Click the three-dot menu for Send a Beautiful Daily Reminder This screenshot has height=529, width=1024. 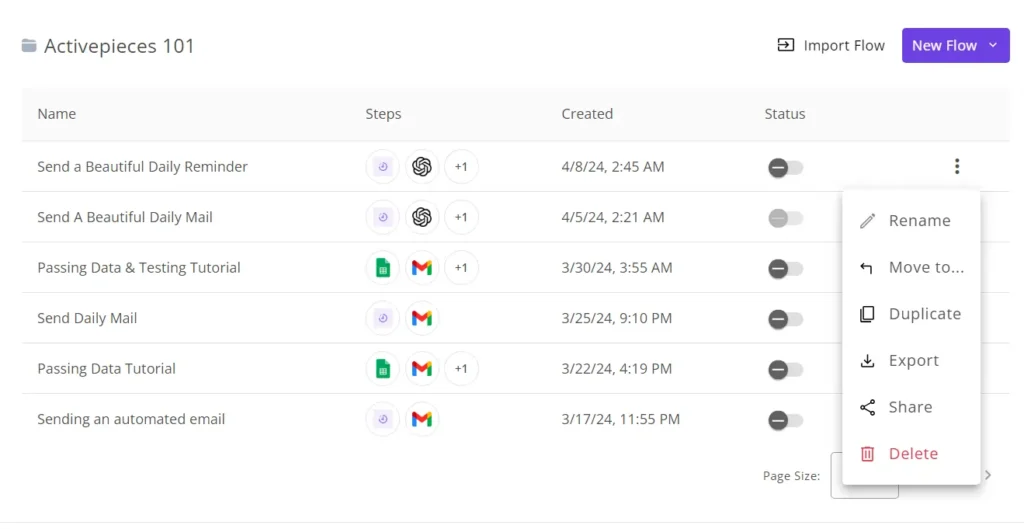(x=957, y=167)
